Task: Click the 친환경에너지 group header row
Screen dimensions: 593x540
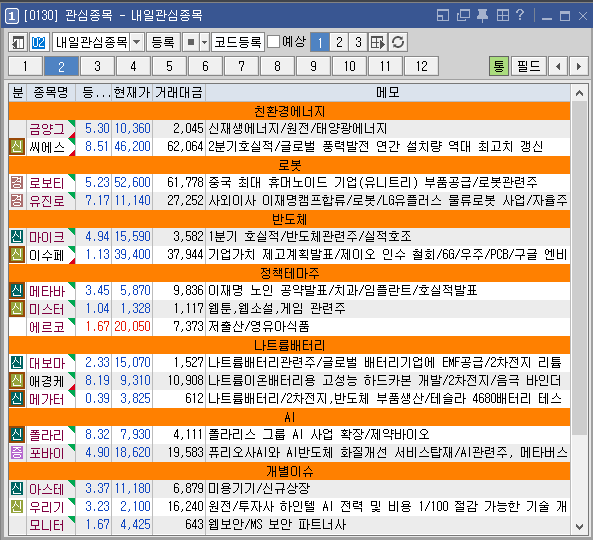Action: coord(289,111)
